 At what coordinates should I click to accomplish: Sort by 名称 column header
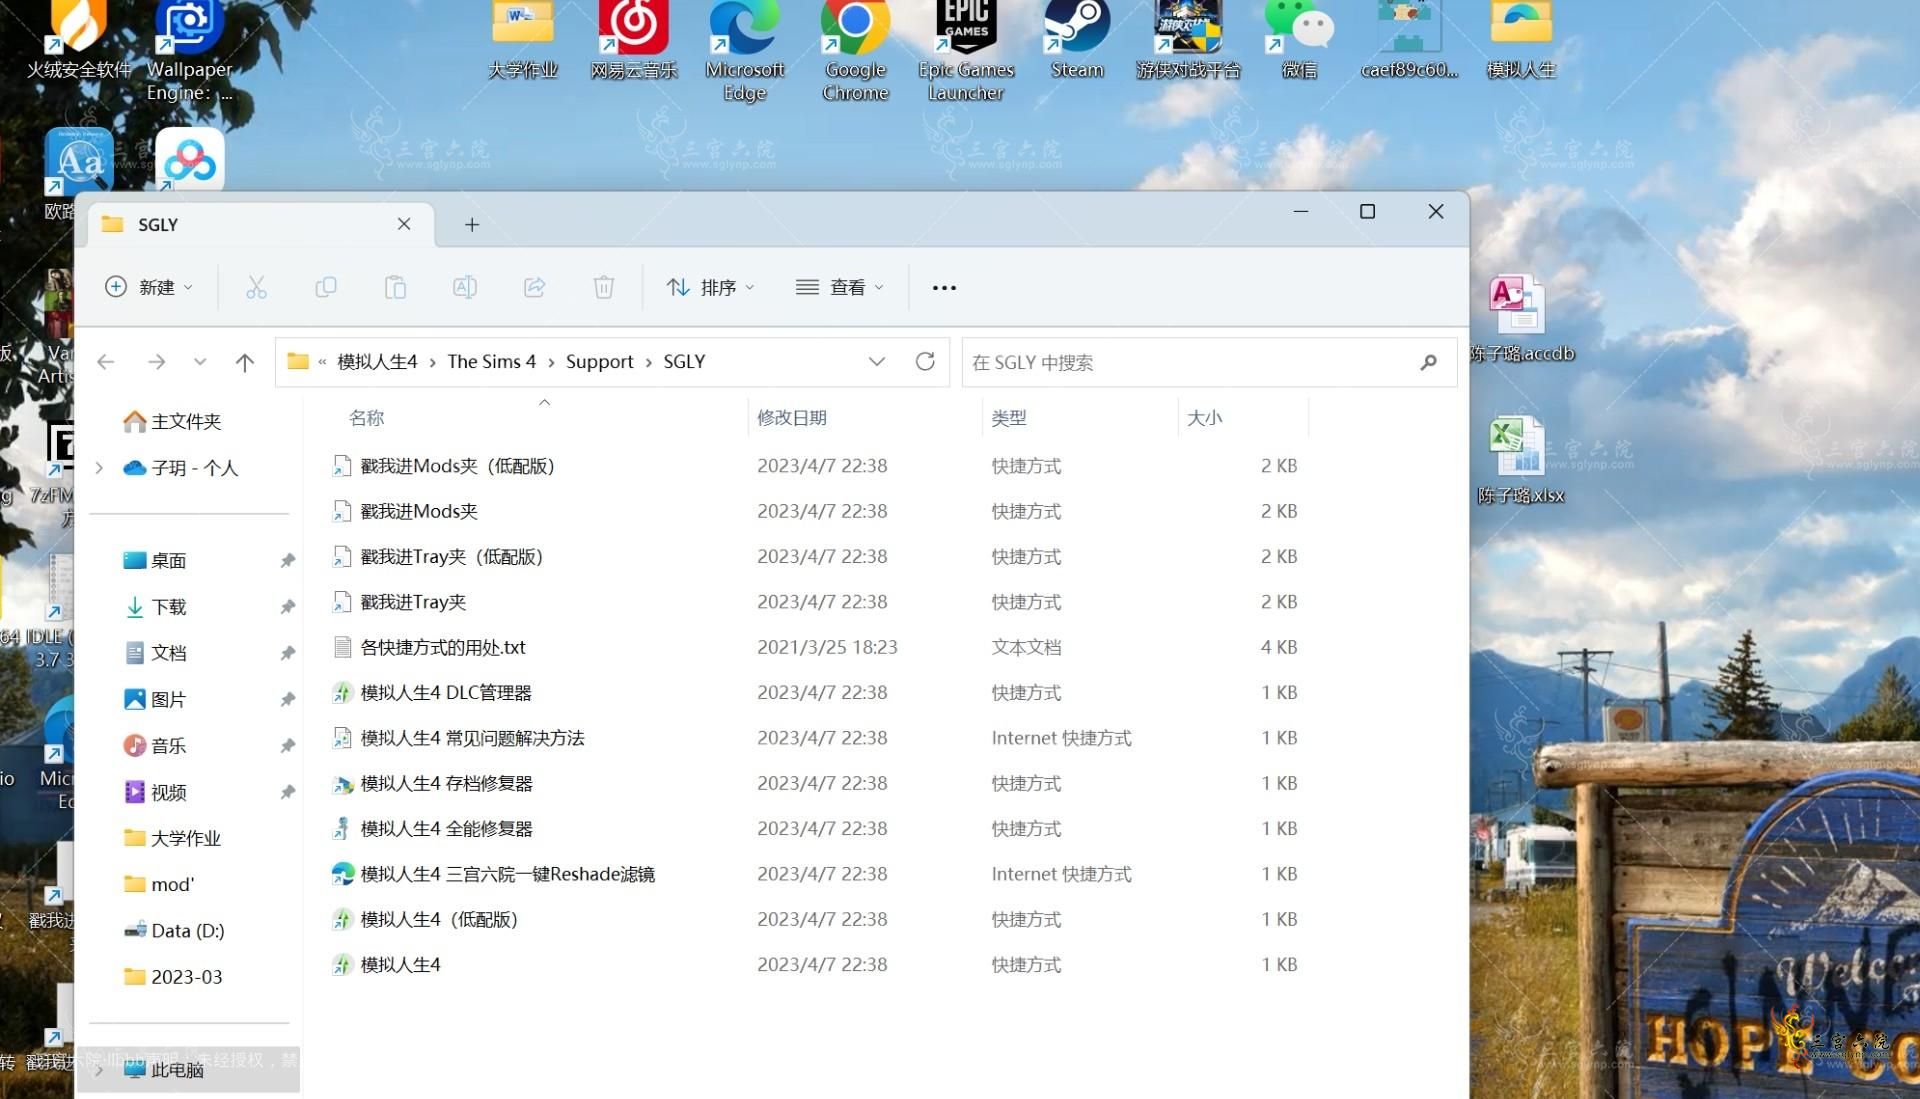point(366,418)
